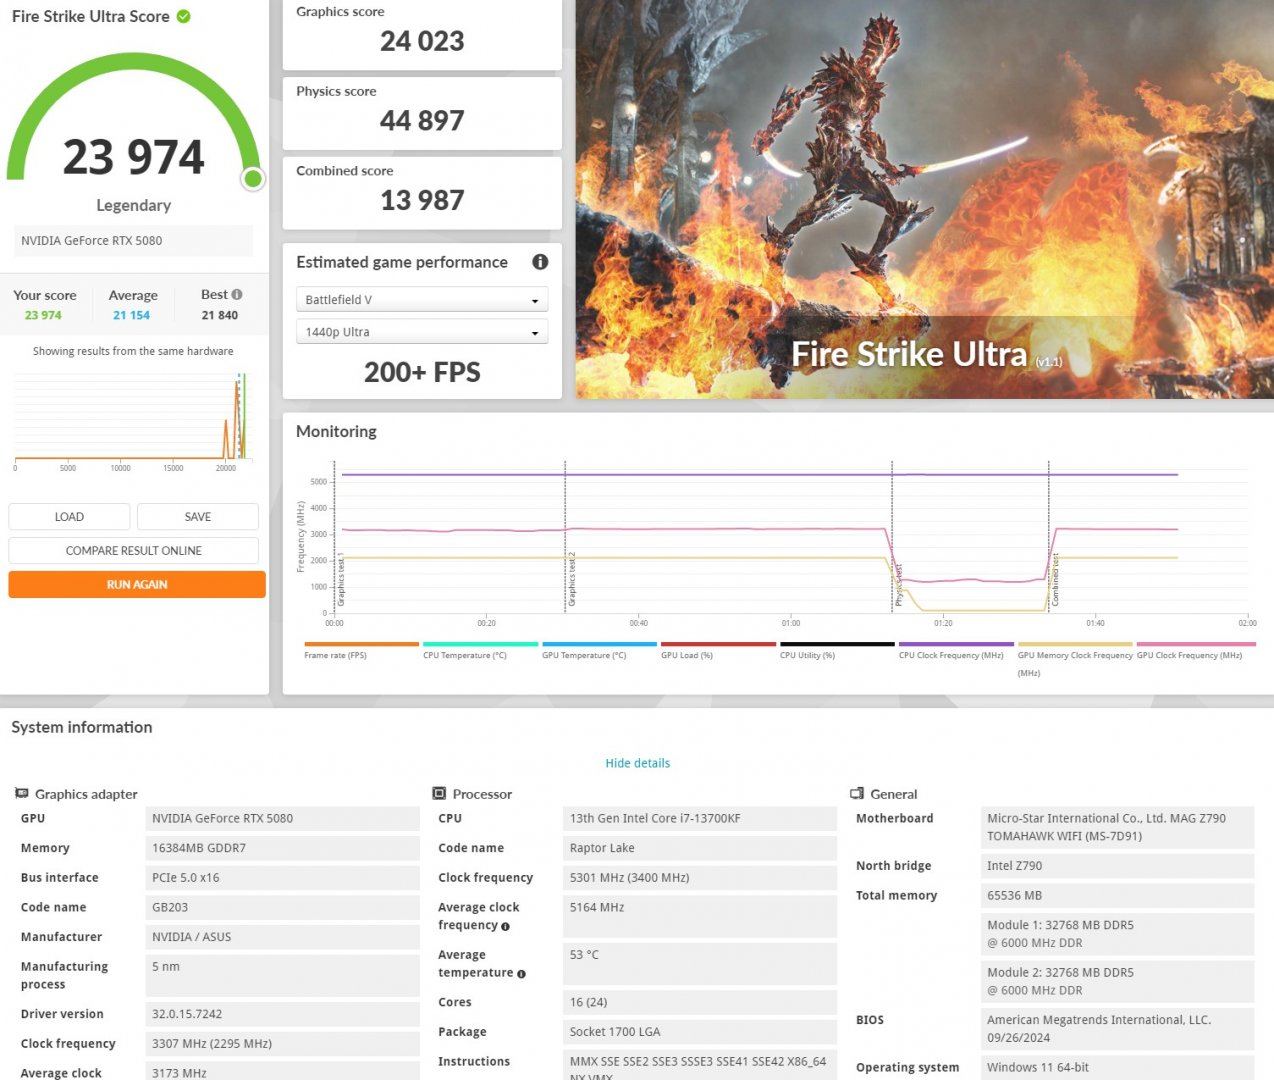This screenshot has height=1080, width=1274.
Task: Click the Legendary rating label
Action: 133,205
